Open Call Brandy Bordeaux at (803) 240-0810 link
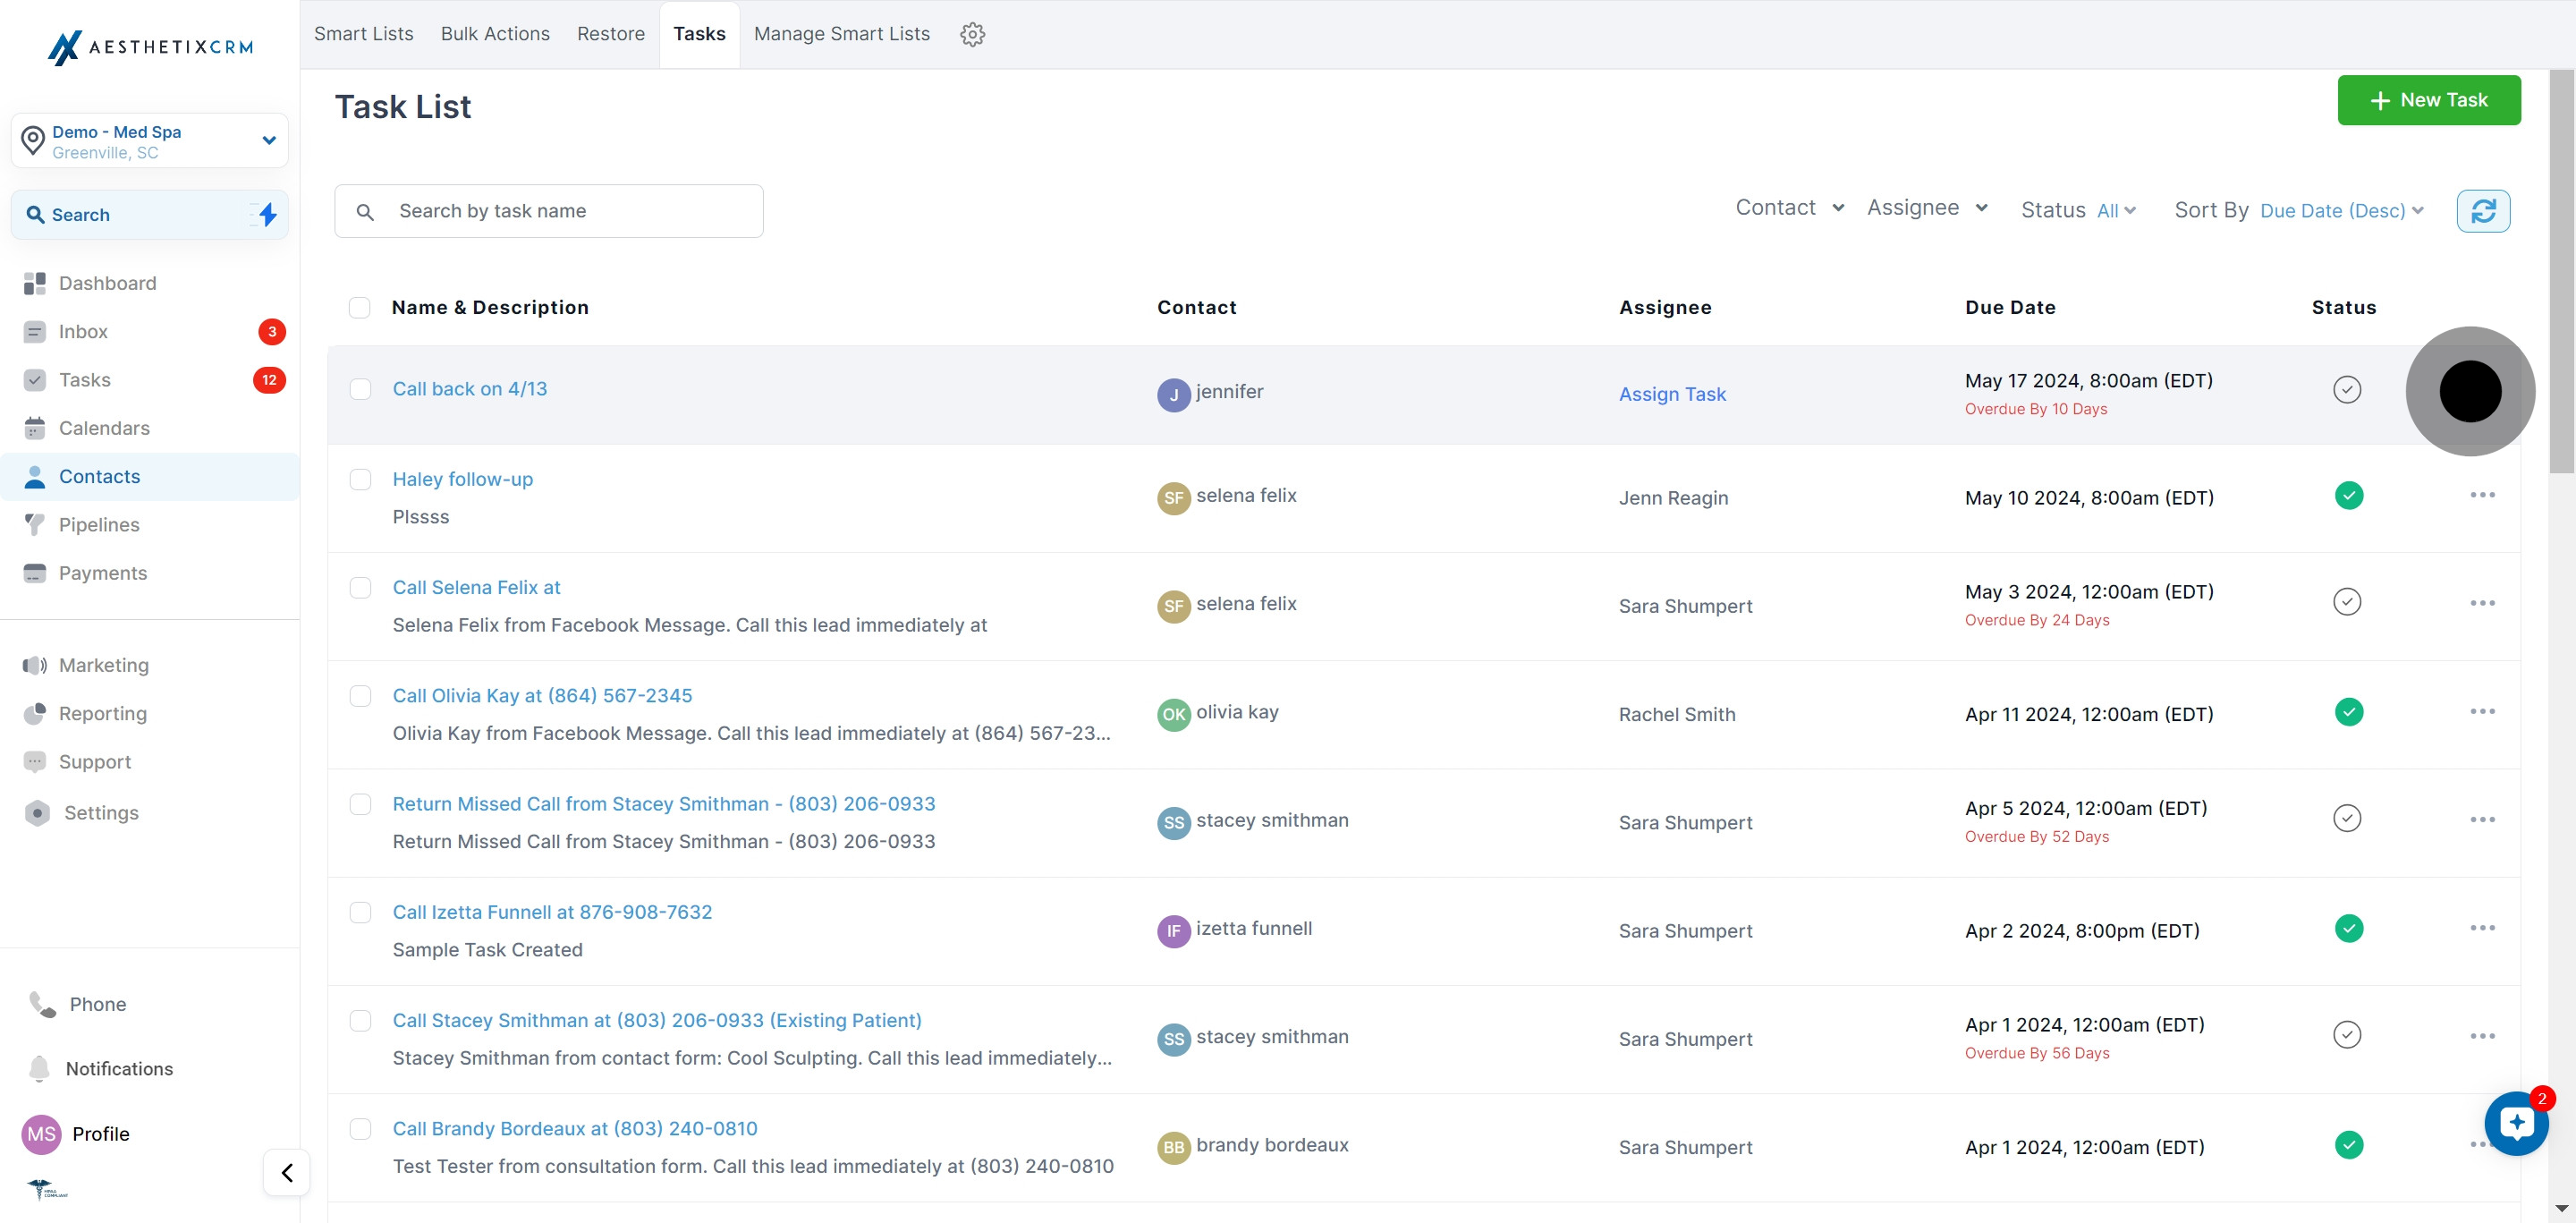The image size is (2576, 1223). coord(575,1128)
